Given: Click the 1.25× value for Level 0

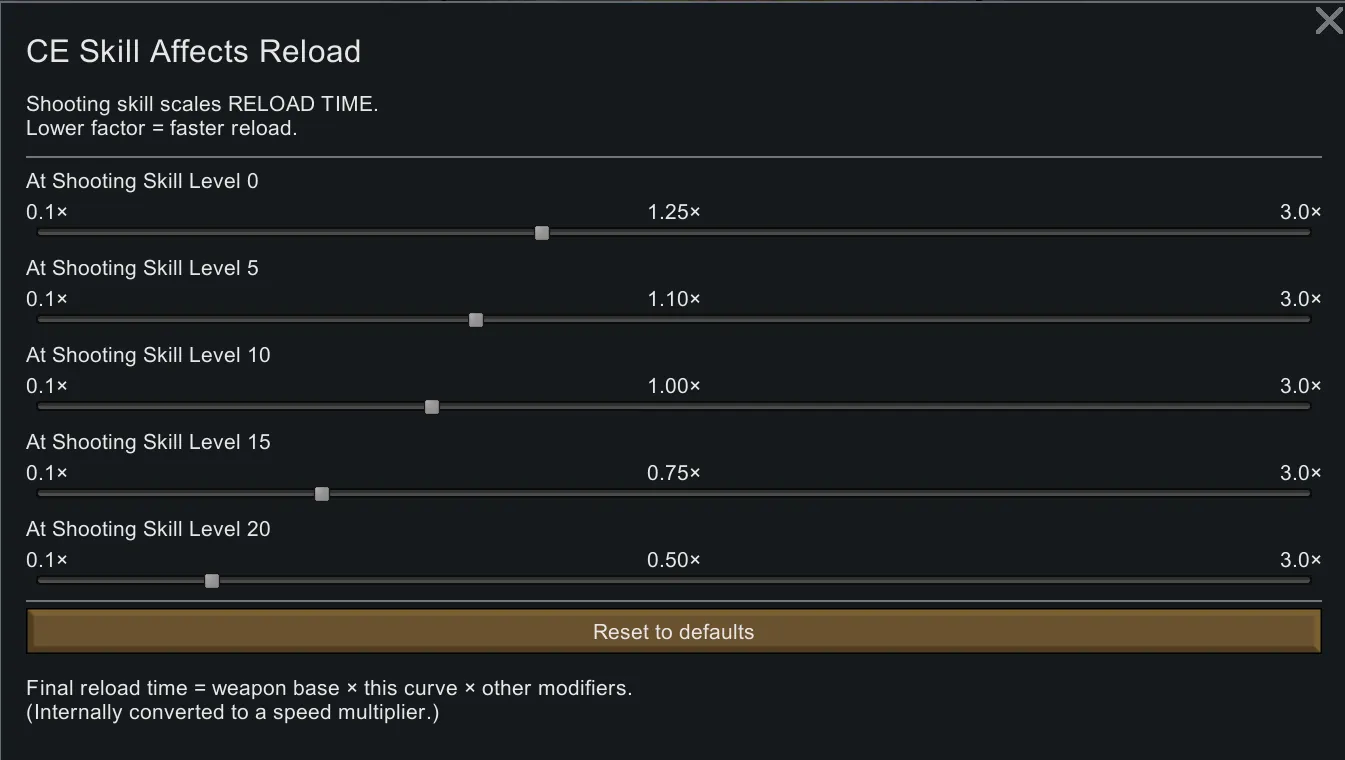Looking at the screenshot, I should pos(674,212).
